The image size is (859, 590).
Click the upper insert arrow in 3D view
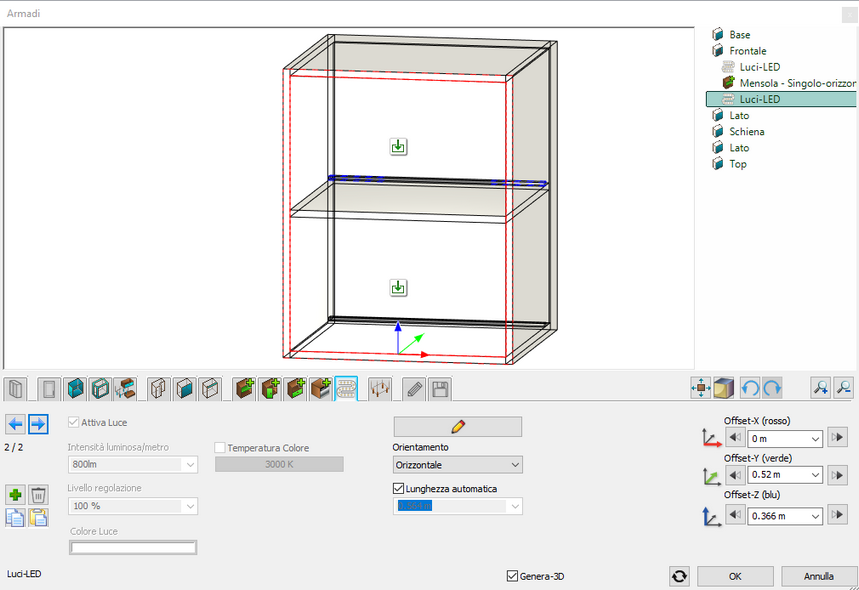[398, 146]
